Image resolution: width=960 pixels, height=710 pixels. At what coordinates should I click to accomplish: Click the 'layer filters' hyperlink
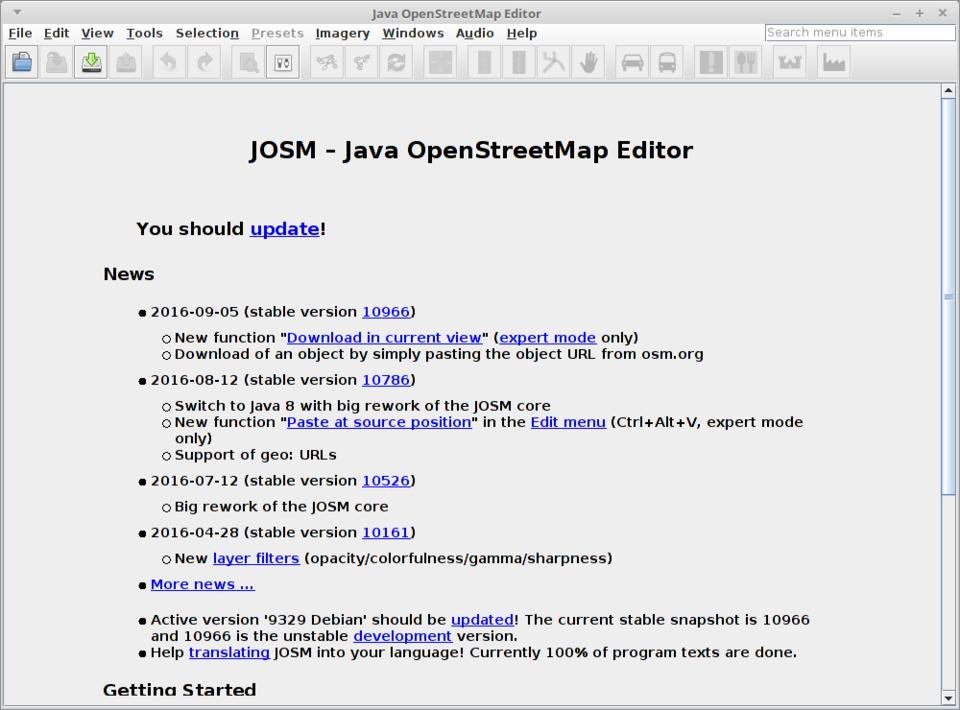tap(256, 559)
